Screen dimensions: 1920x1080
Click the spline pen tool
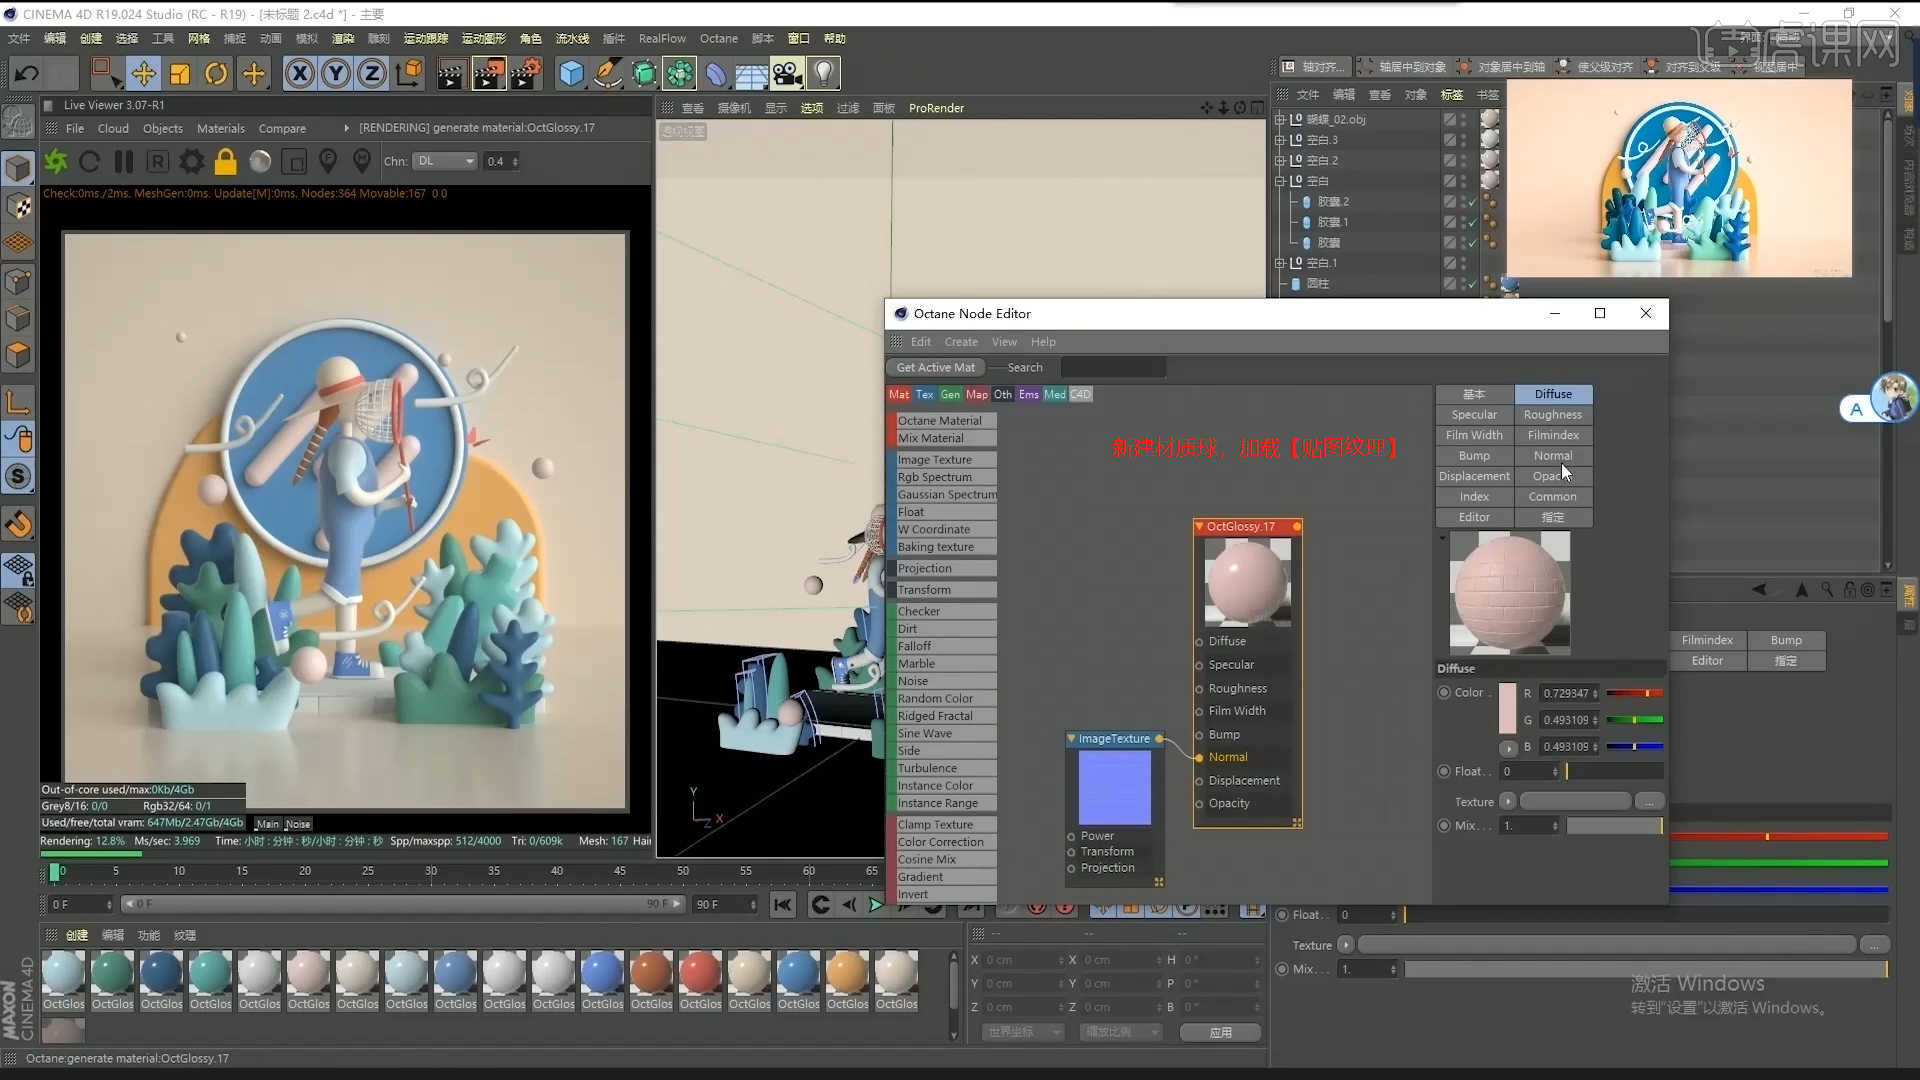(607, 73)
